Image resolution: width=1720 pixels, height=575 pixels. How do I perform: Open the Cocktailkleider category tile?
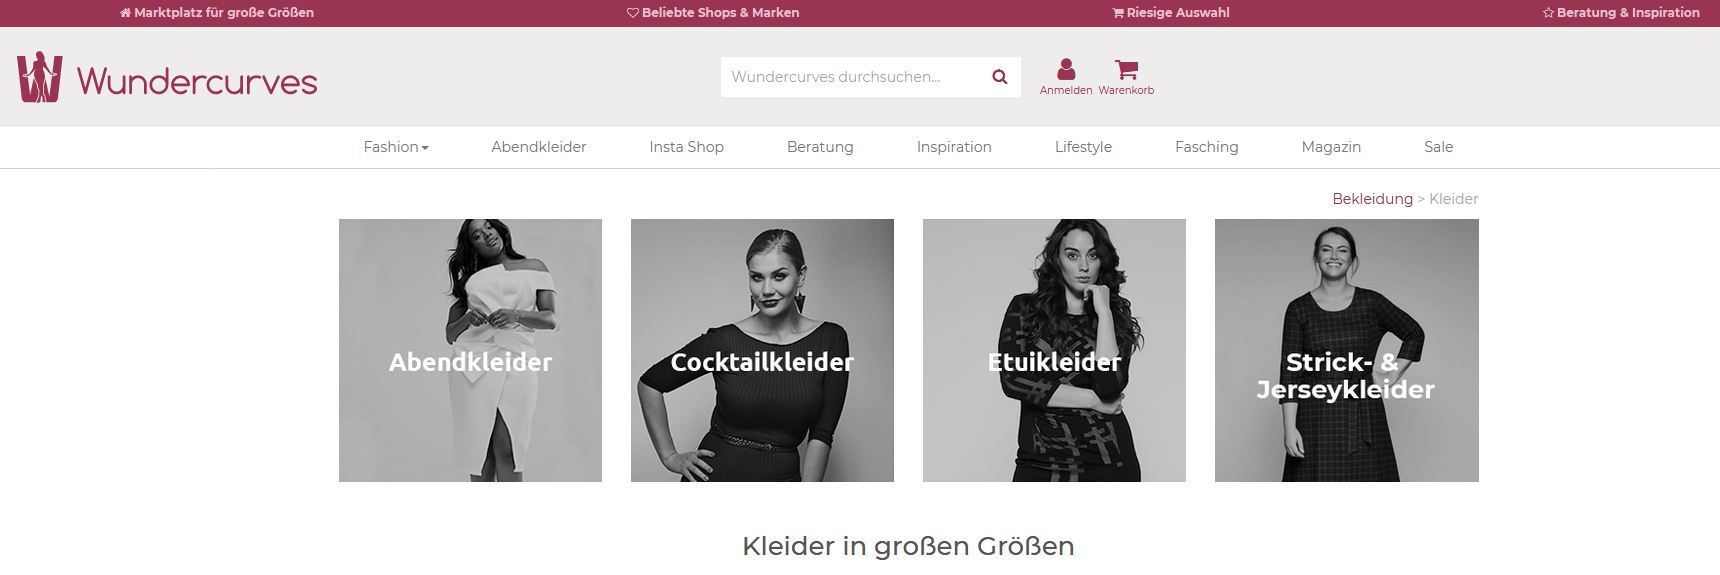point(762,350)
